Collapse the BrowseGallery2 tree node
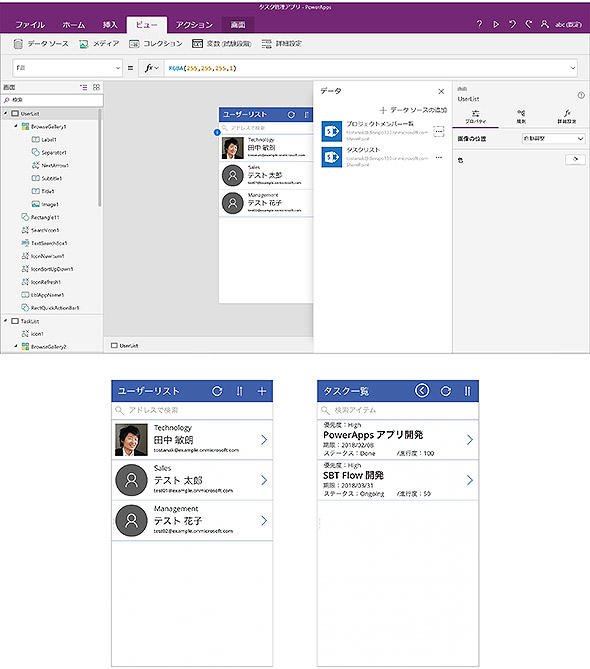 click(16, 346)
